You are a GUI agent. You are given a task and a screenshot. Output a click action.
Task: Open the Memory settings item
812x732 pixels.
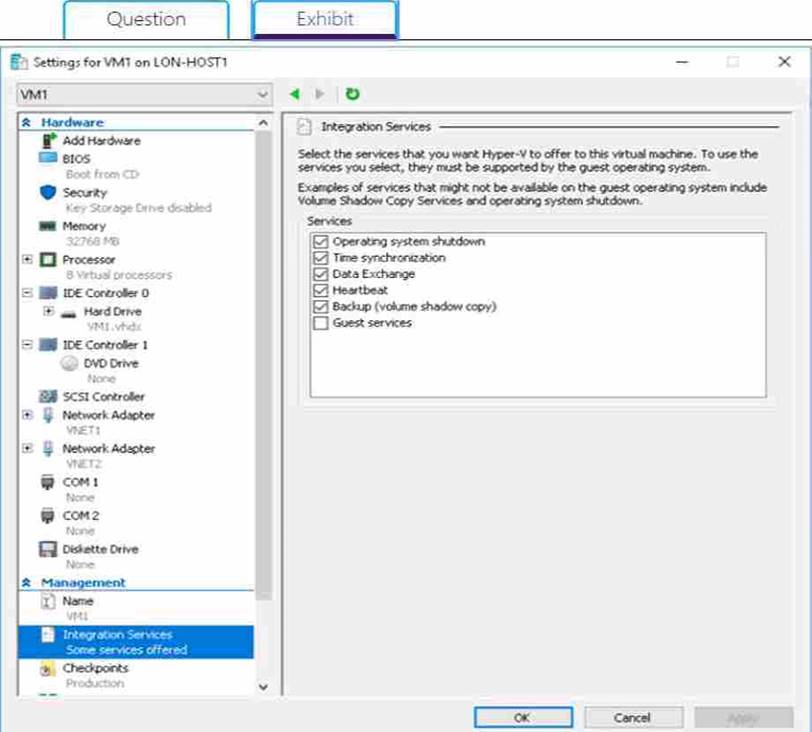click(x=83, y=226)
